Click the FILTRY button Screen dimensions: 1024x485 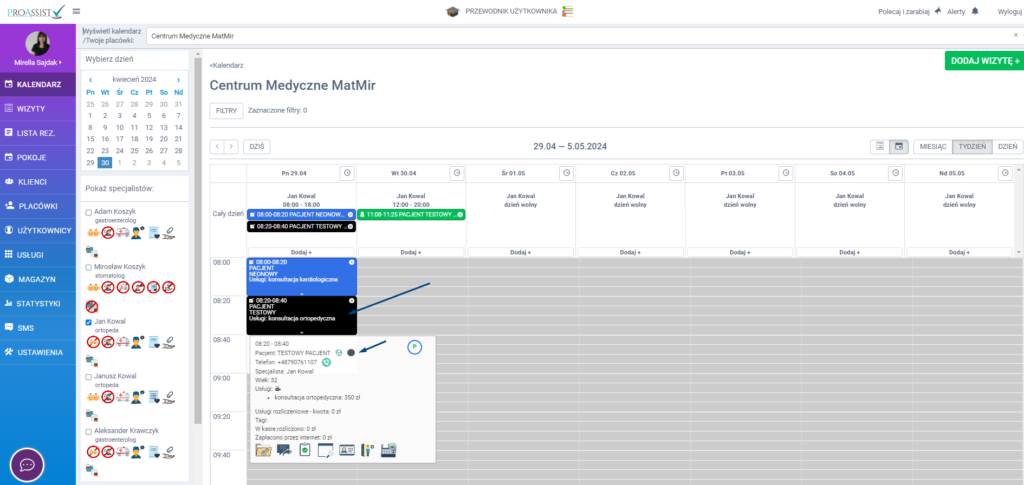(x=225, y=110)
